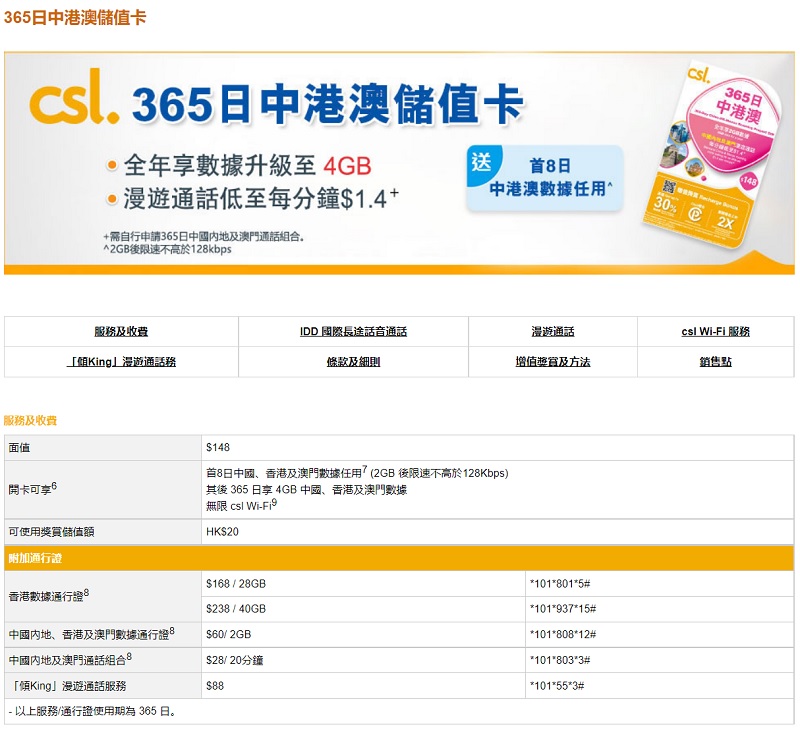Click the 漫遊通話低至每分鐘$1.4 banner text
Image resolution: width=800 pixels, height=733 pixels.
(261, 198)
